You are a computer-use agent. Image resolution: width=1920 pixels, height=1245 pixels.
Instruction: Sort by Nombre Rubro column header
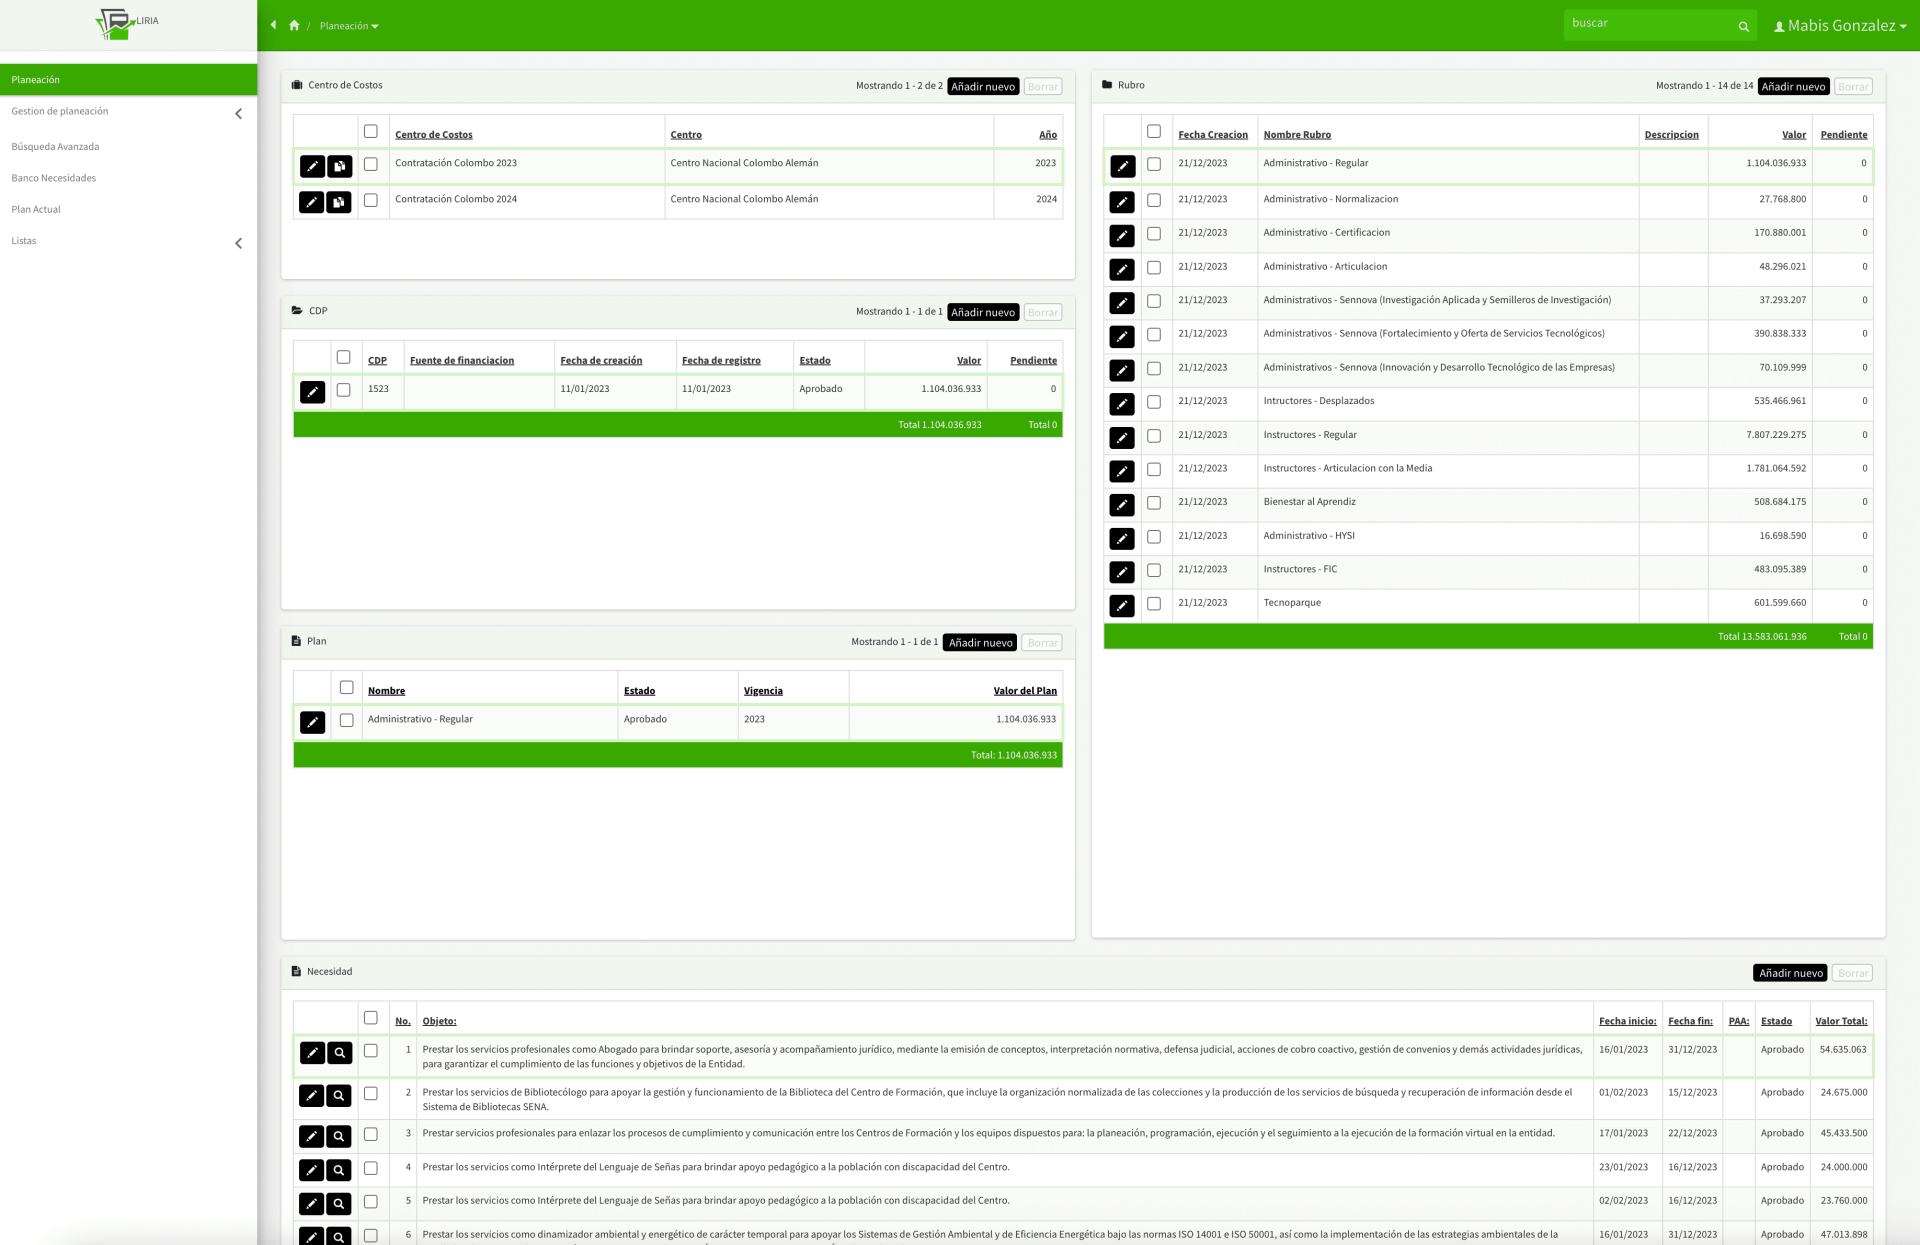pyautogui.click(x=1297, y=135)
